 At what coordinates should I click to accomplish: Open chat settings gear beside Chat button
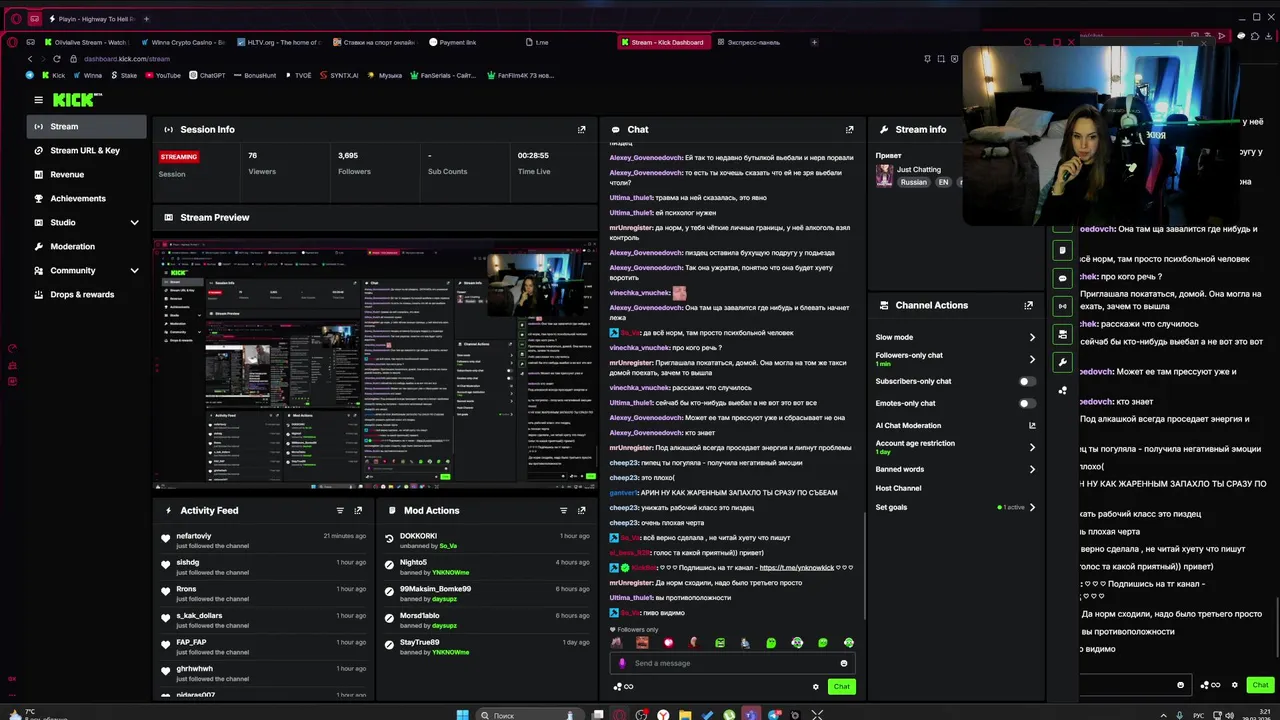(815, 687)
